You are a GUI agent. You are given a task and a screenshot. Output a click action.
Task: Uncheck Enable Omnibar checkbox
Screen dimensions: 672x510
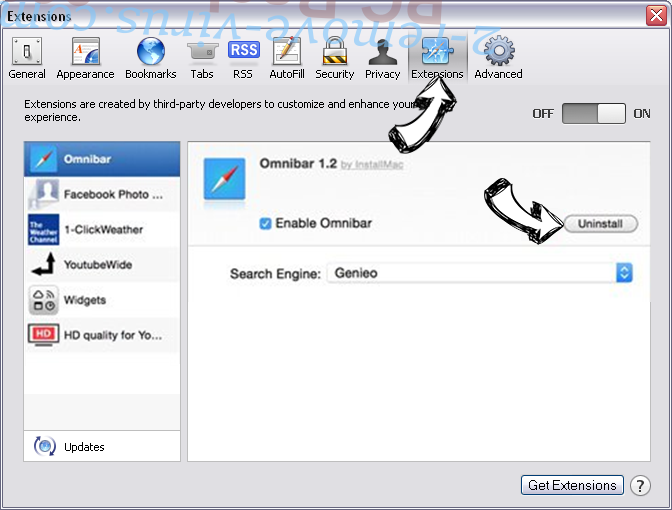(265, 223)
